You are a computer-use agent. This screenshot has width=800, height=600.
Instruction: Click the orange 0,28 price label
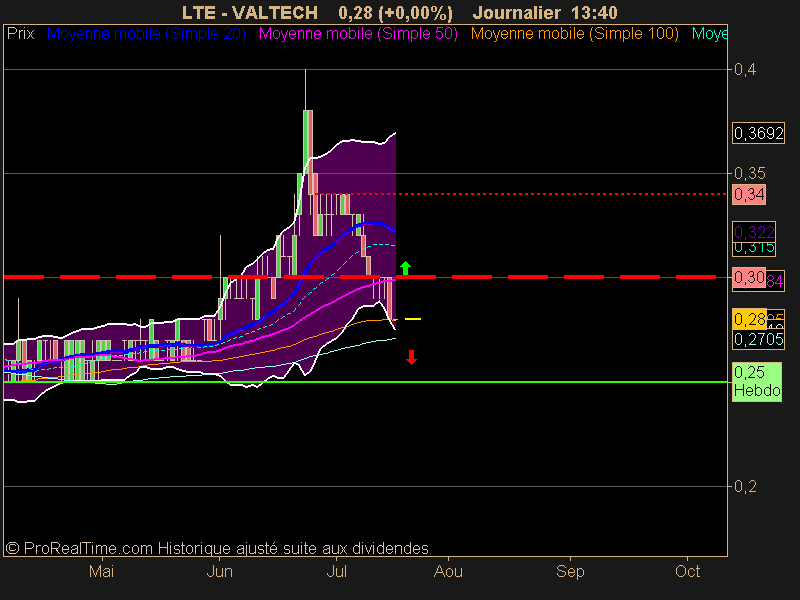[749, 319]
